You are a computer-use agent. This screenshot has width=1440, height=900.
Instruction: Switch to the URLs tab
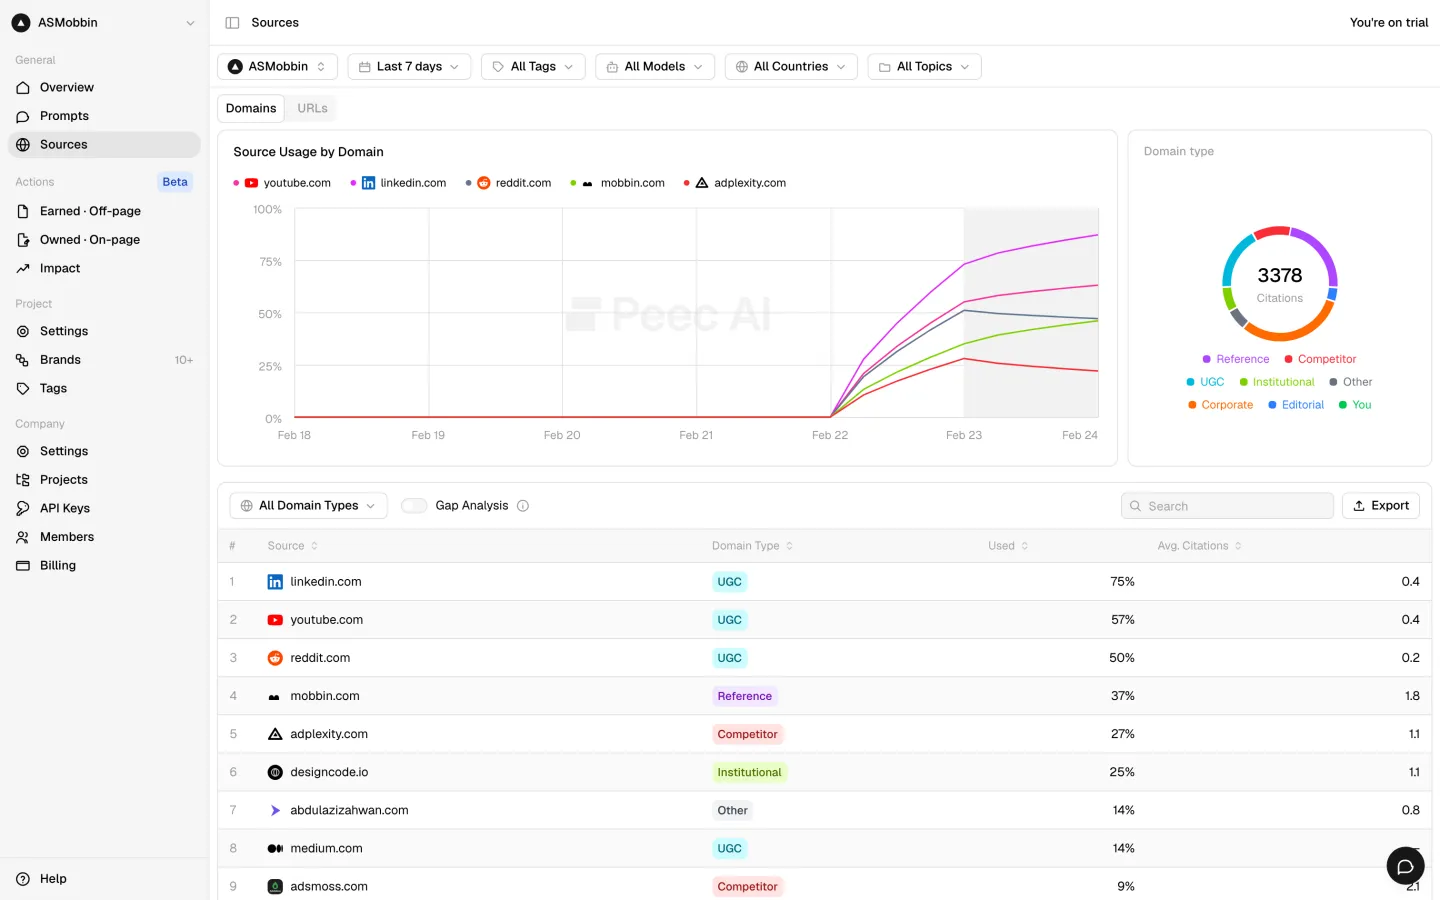pos(312,108)
